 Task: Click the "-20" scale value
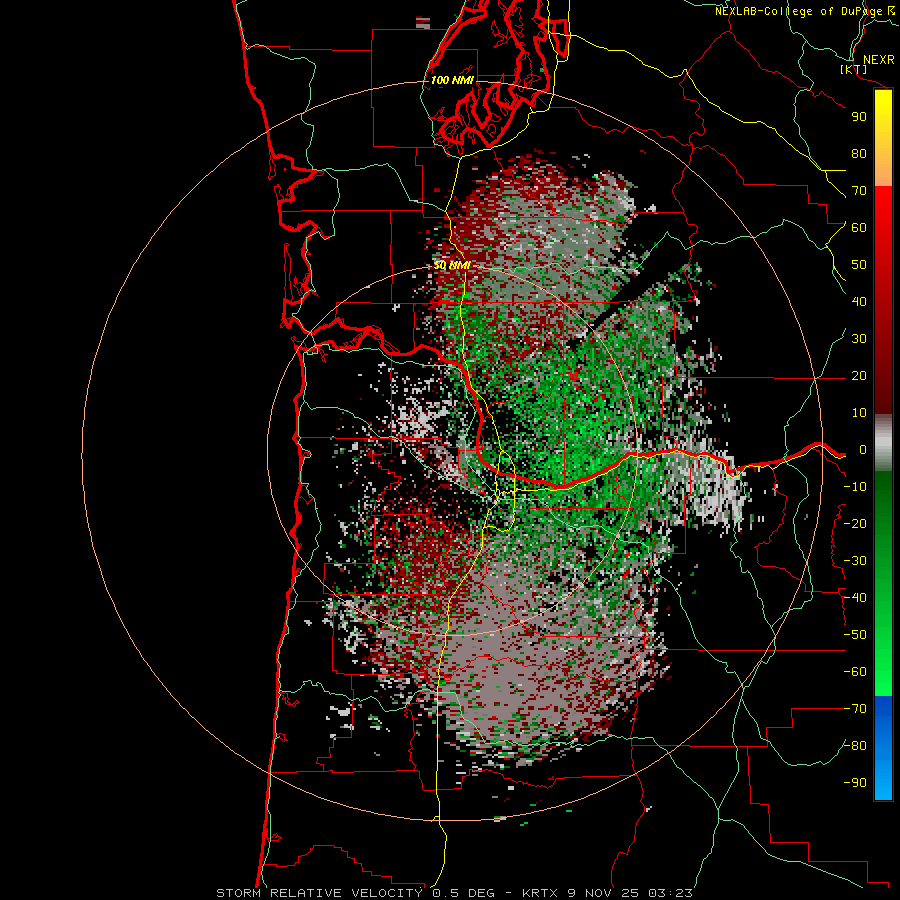[855, 523]
